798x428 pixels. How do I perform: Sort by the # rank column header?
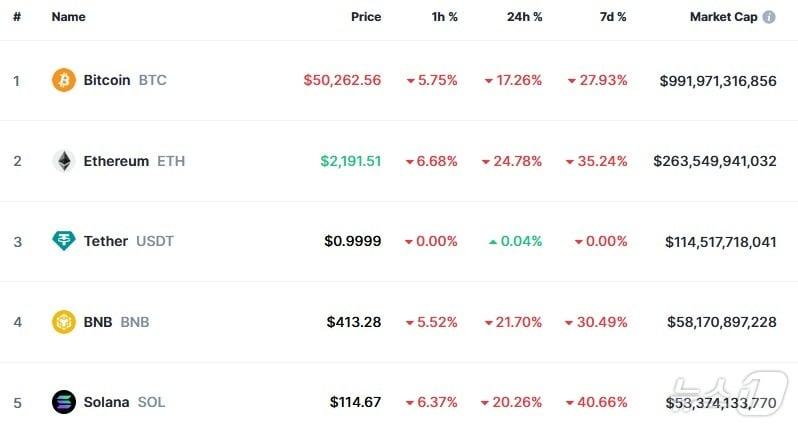17,17
